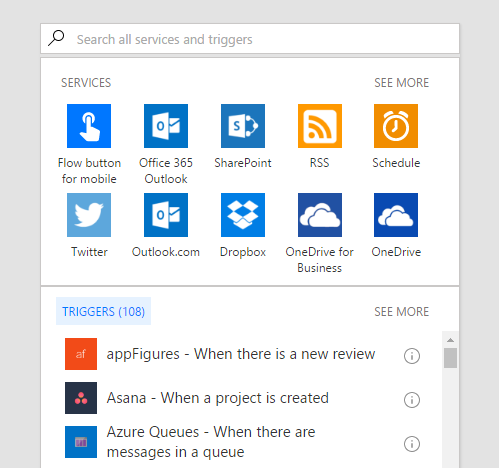Click the SERVICES section heading
This screenshot has width=499, height=468.
[86, 83]
